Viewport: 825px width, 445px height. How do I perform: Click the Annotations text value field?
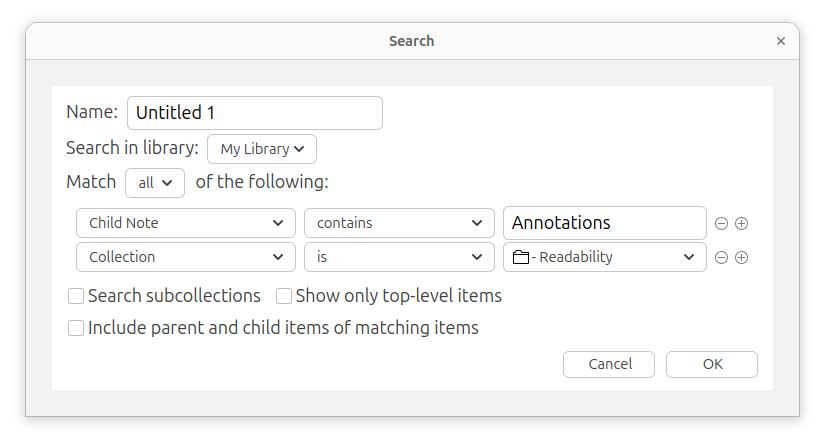tap(605, 223)
